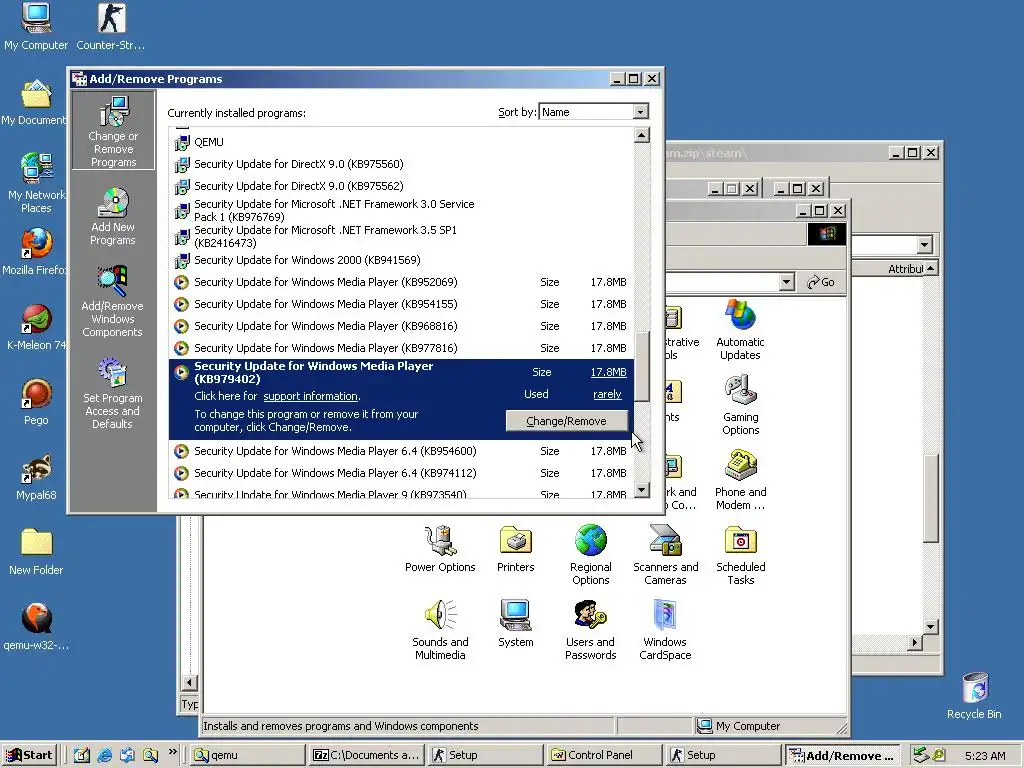This screenshot has width=1024, height=768.
Task: Select Windows Media Player update KB968816
Action: click(x=401, y=326)
